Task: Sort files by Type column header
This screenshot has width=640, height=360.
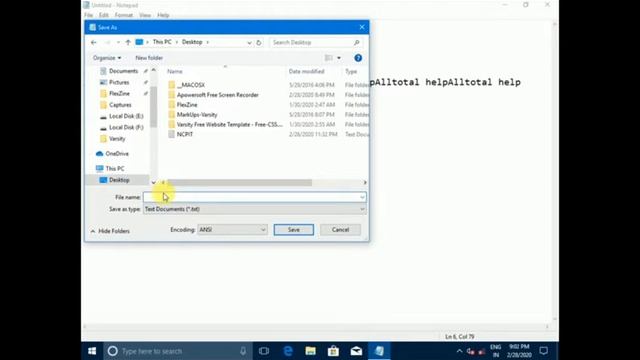Action: (351, 71)
